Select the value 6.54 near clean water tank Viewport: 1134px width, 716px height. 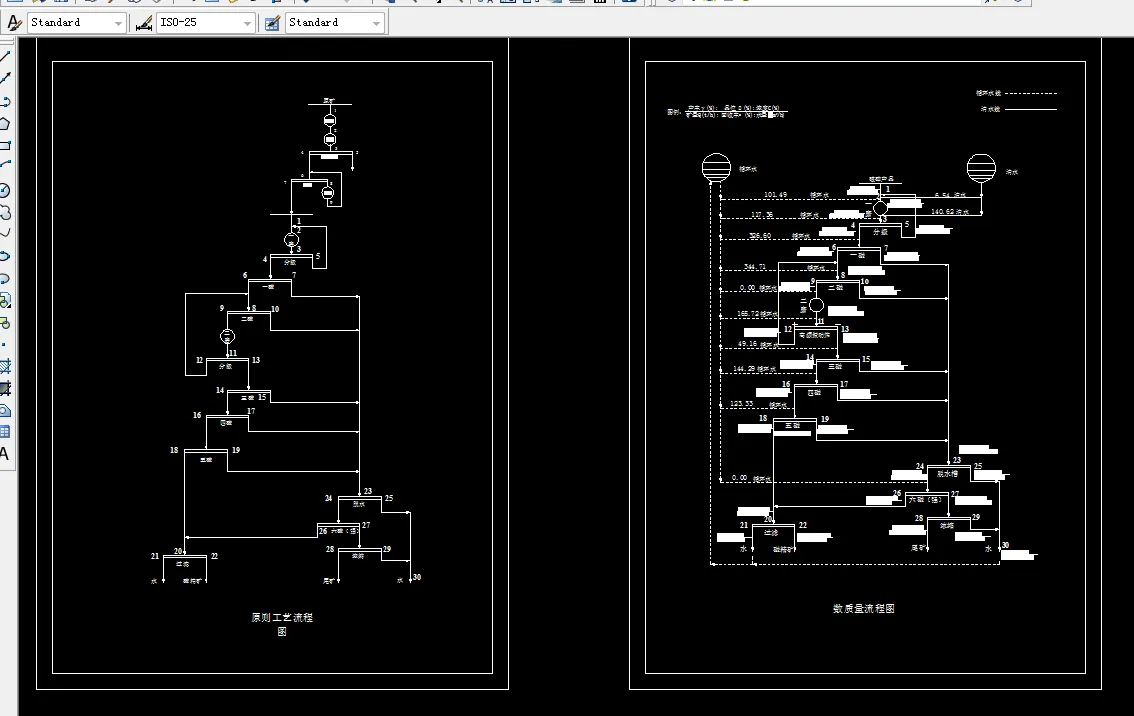point(942,195)
